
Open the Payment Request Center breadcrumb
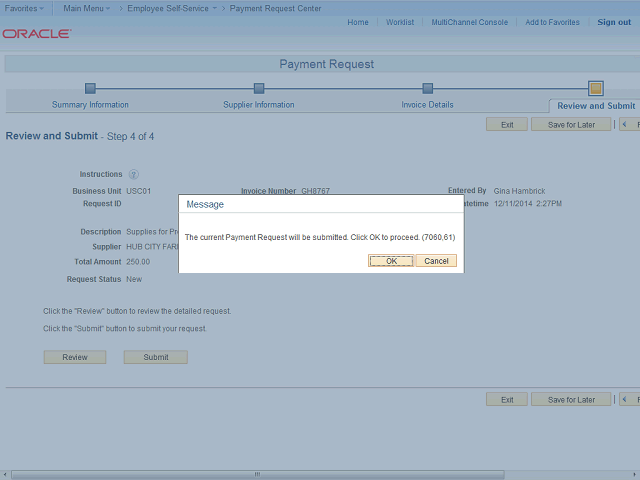275,8
